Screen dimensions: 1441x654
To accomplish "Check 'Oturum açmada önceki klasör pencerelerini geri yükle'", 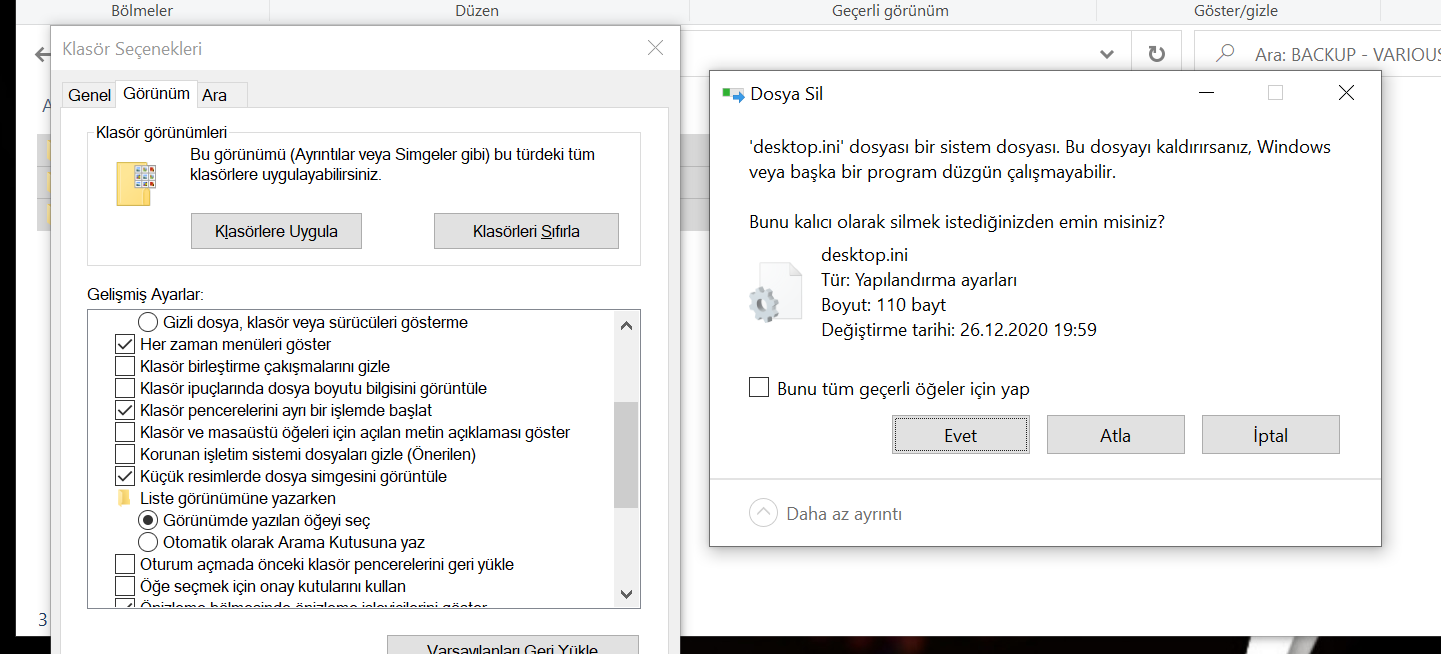I will pyautogui.click(x=125, y=564).
